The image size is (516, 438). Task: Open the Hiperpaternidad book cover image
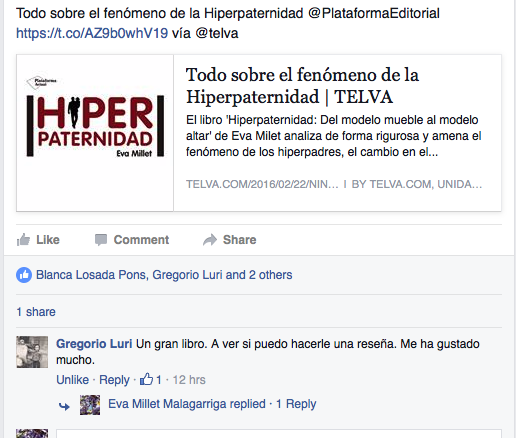coord(95,133)
